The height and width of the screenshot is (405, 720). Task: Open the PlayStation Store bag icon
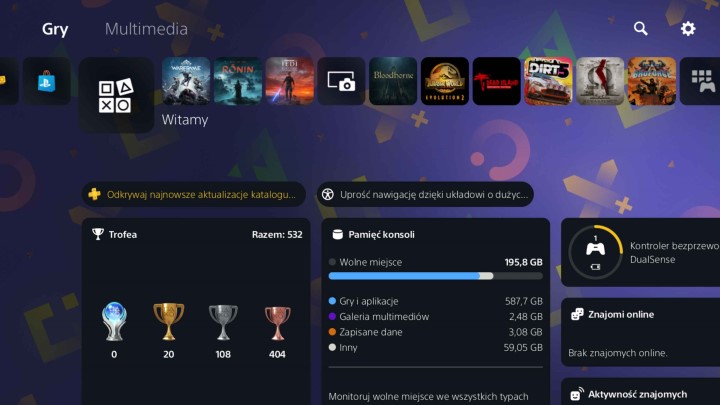pyautogui.click(x=47, y=81)
